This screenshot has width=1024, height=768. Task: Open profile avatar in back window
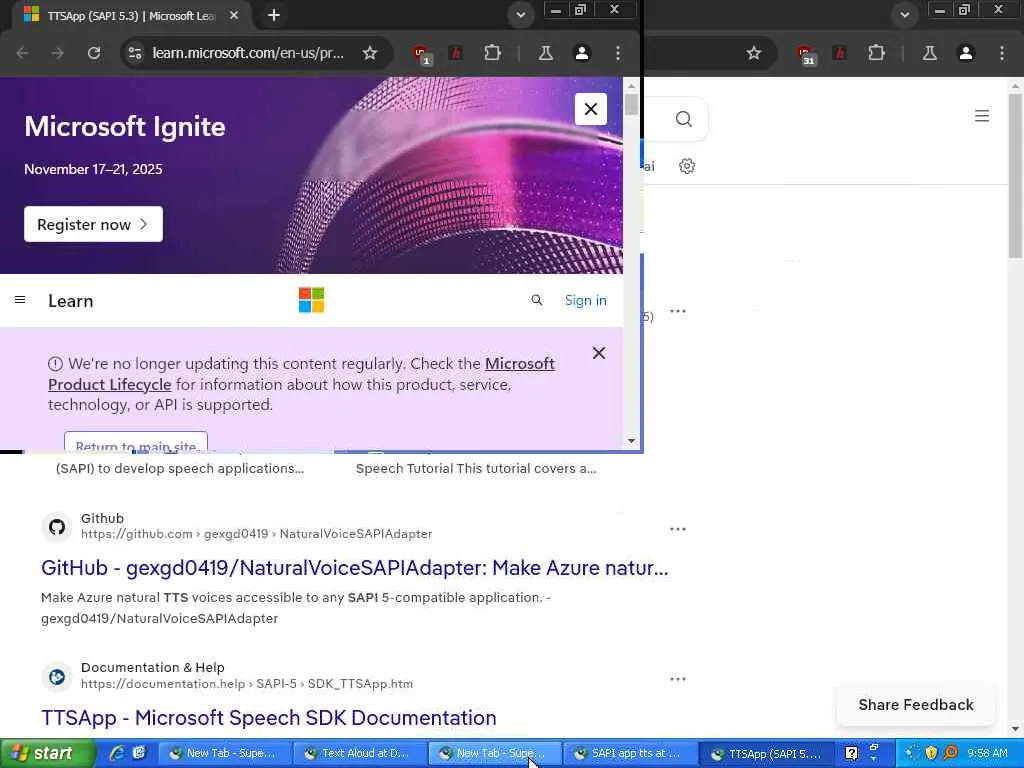click(x=966, y=53)
